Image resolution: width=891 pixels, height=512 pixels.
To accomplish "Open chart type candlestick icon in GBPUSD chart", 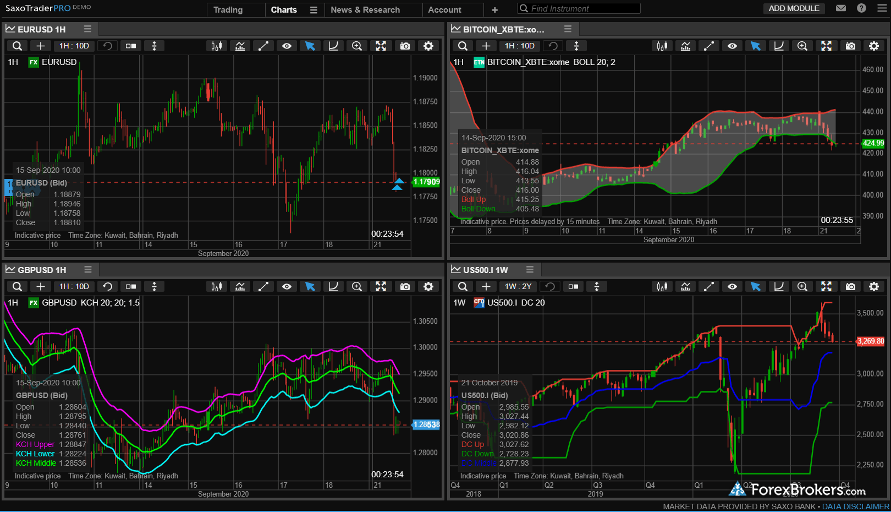I will [x=216, y=286].
